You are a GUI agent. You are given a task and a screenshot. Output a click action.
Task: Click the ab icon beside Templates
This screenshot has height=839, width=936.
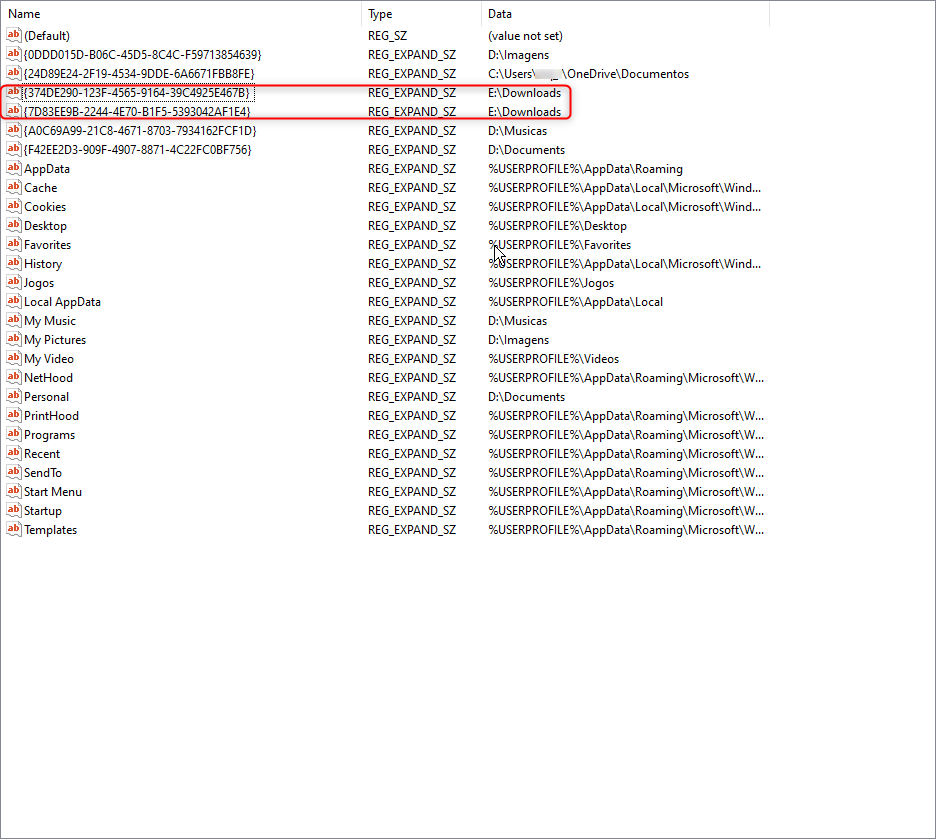point(12,529)
